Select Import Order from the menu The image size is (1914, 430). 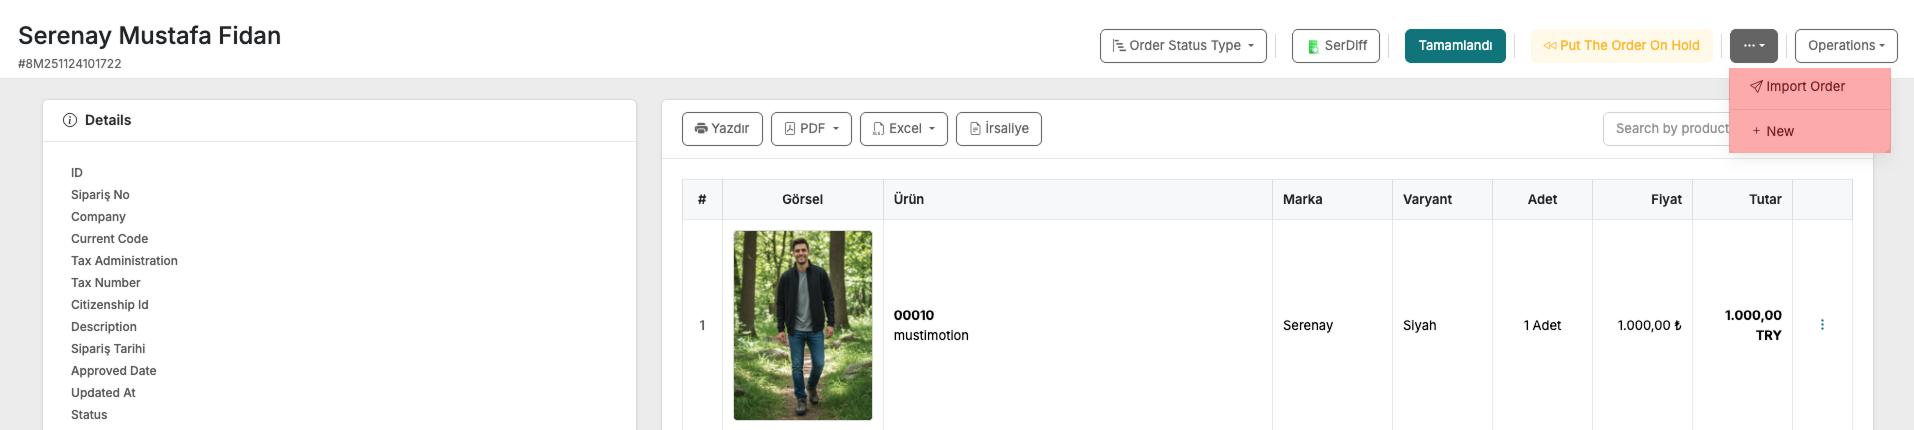1805,87
